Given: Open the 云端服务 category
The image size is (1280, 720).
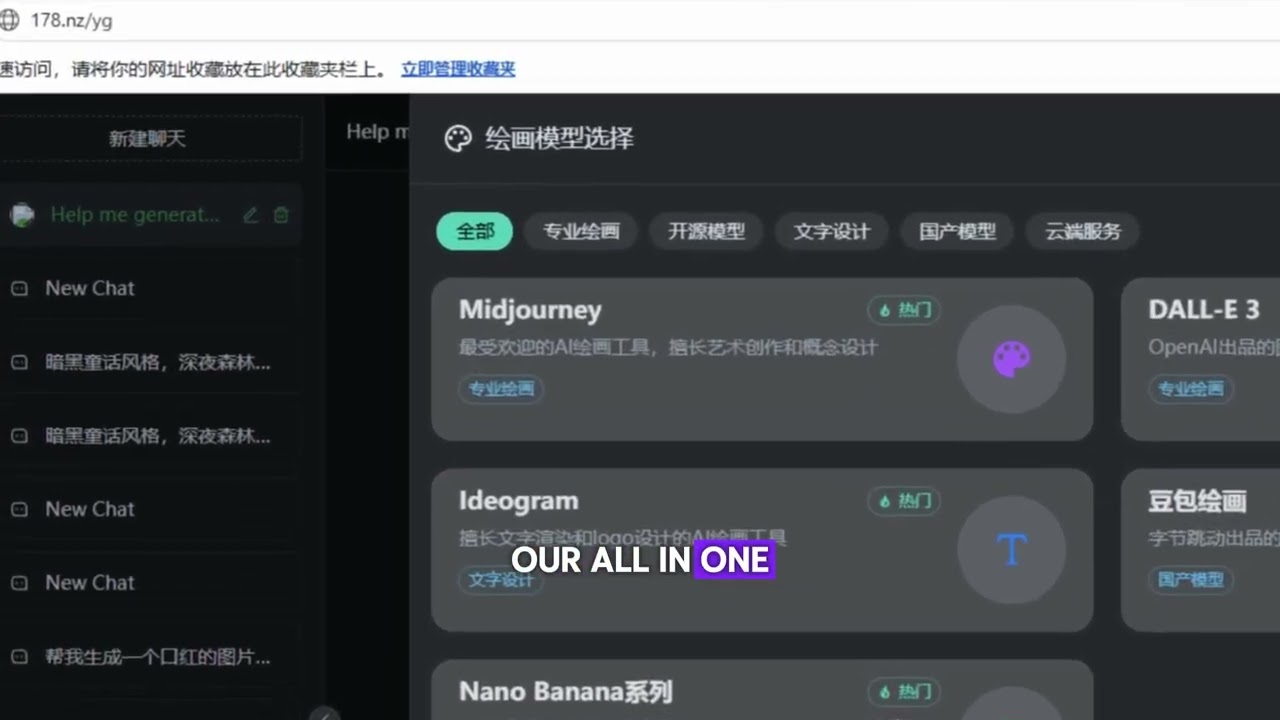Looking at the screenshot, I should (x=1083, y=231).
